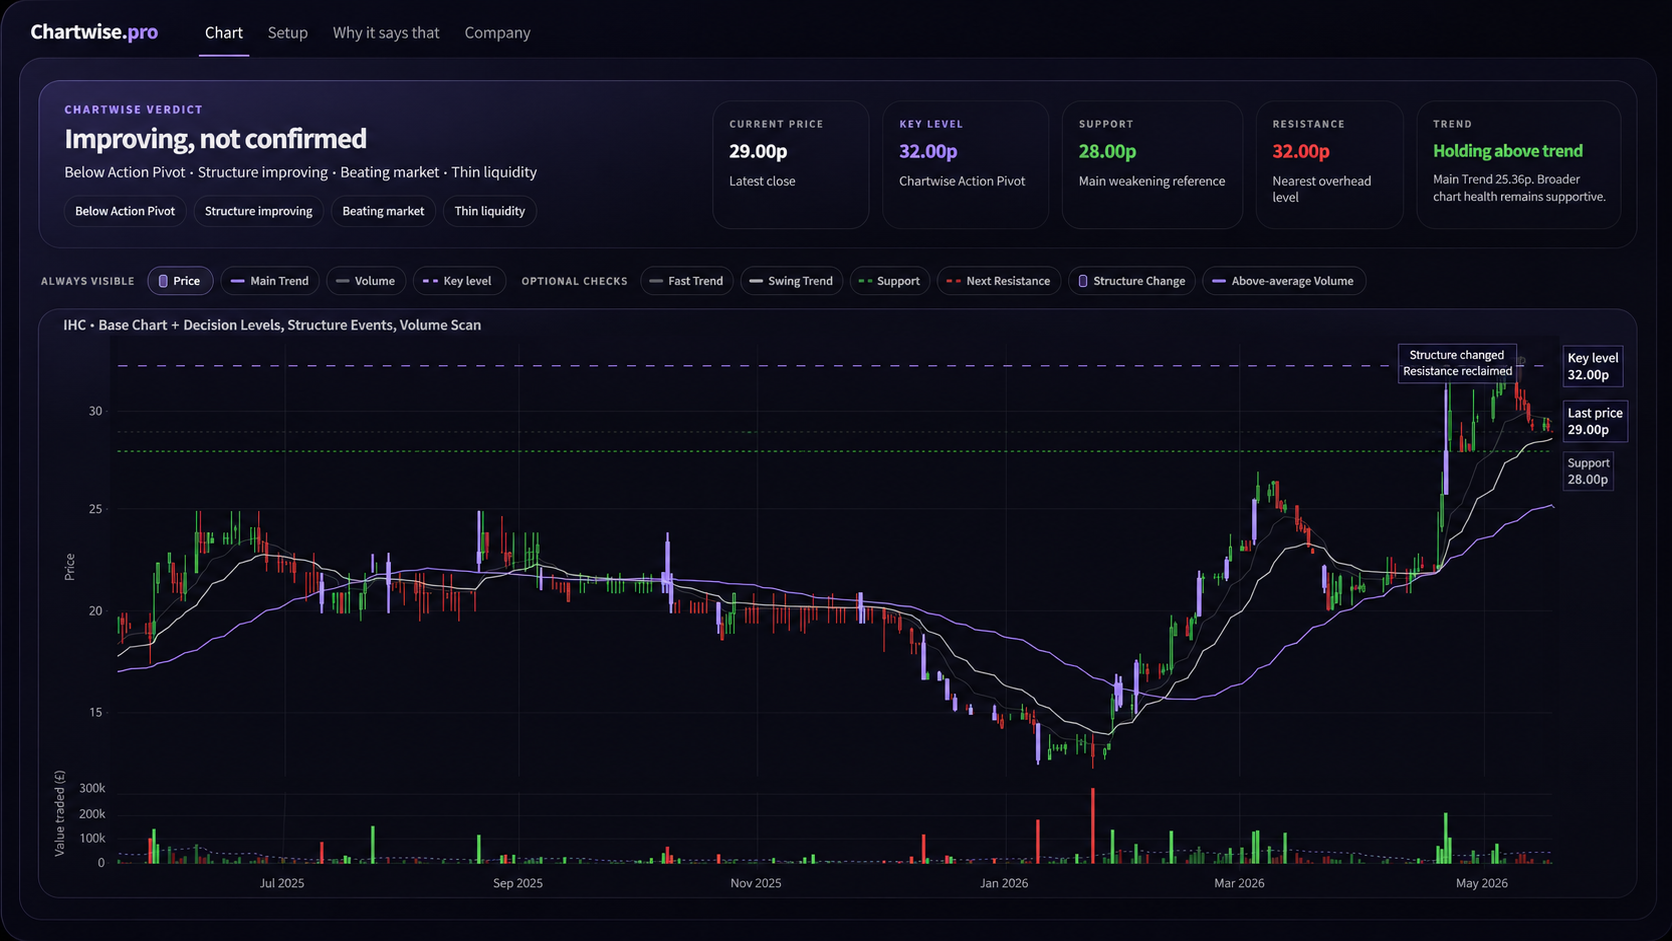
Task: Toggle the Main Trend chip
Action: [270, 281]
